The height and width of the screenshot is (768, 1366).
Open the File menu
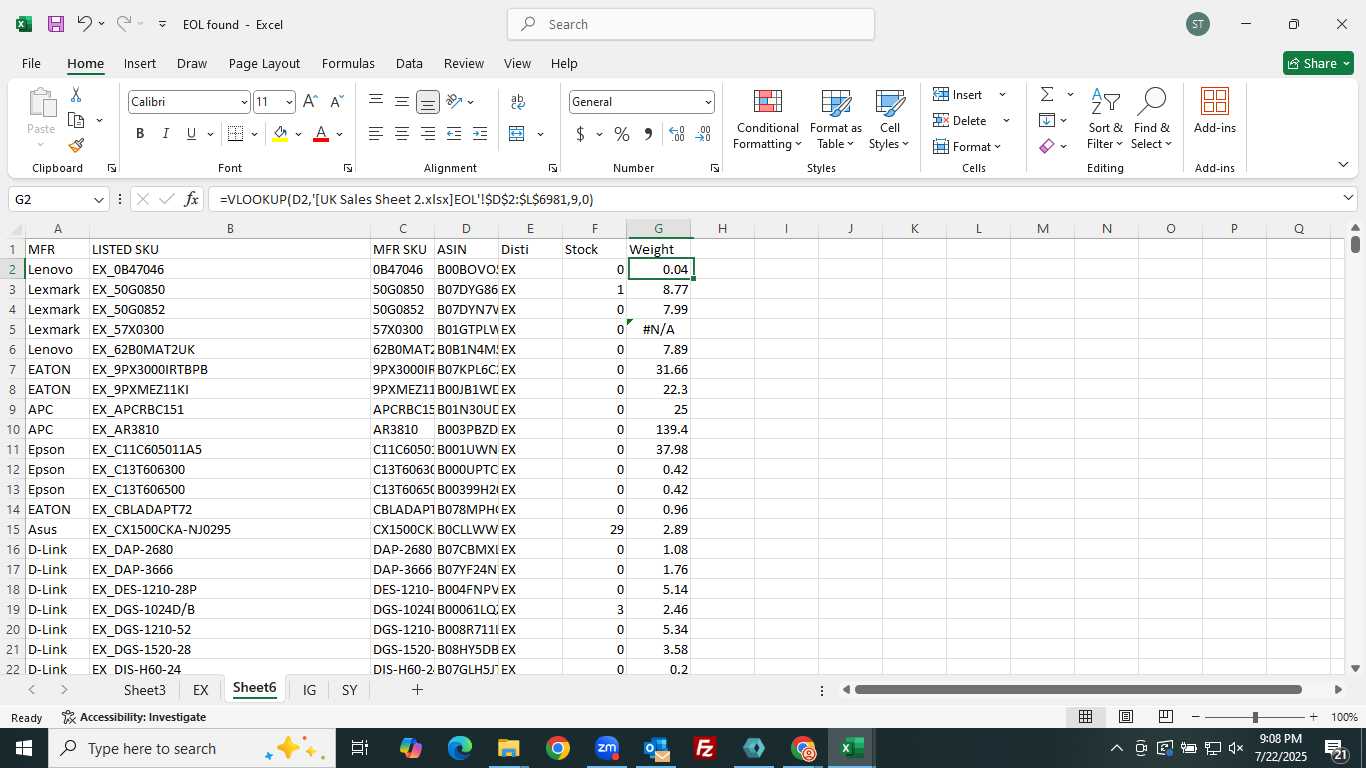31,63
